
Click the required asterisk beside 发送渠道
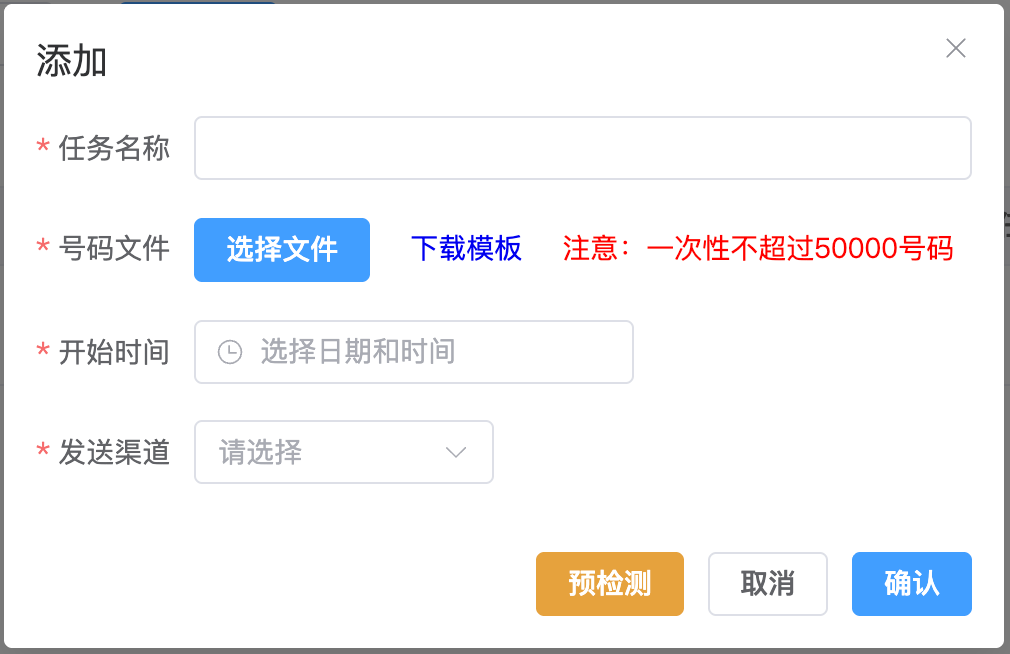[43, 453]
